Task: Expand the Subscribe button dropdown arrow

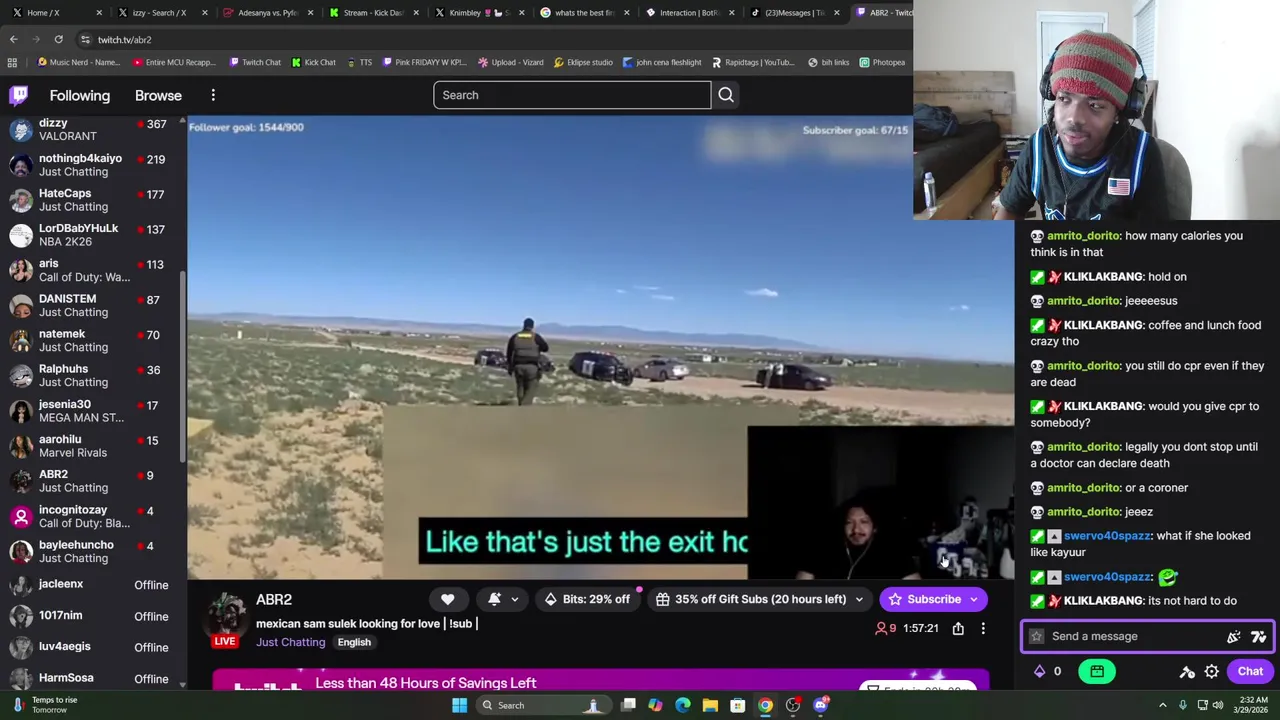Action: (974, 599)
